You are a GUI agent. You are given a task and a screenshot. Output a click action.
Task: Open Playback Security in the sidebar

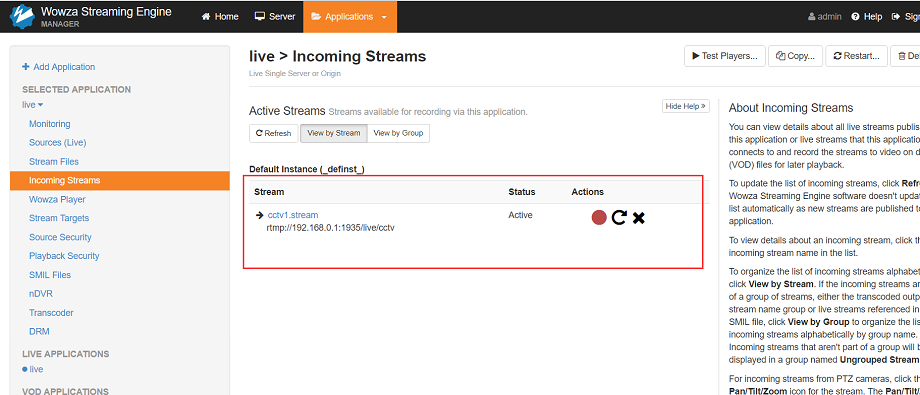65,256
